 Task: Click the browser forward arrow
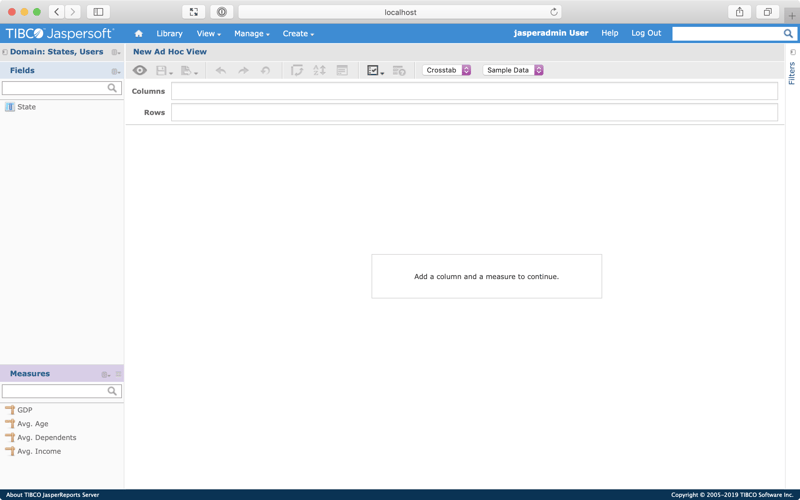click(x=72, y=12)
